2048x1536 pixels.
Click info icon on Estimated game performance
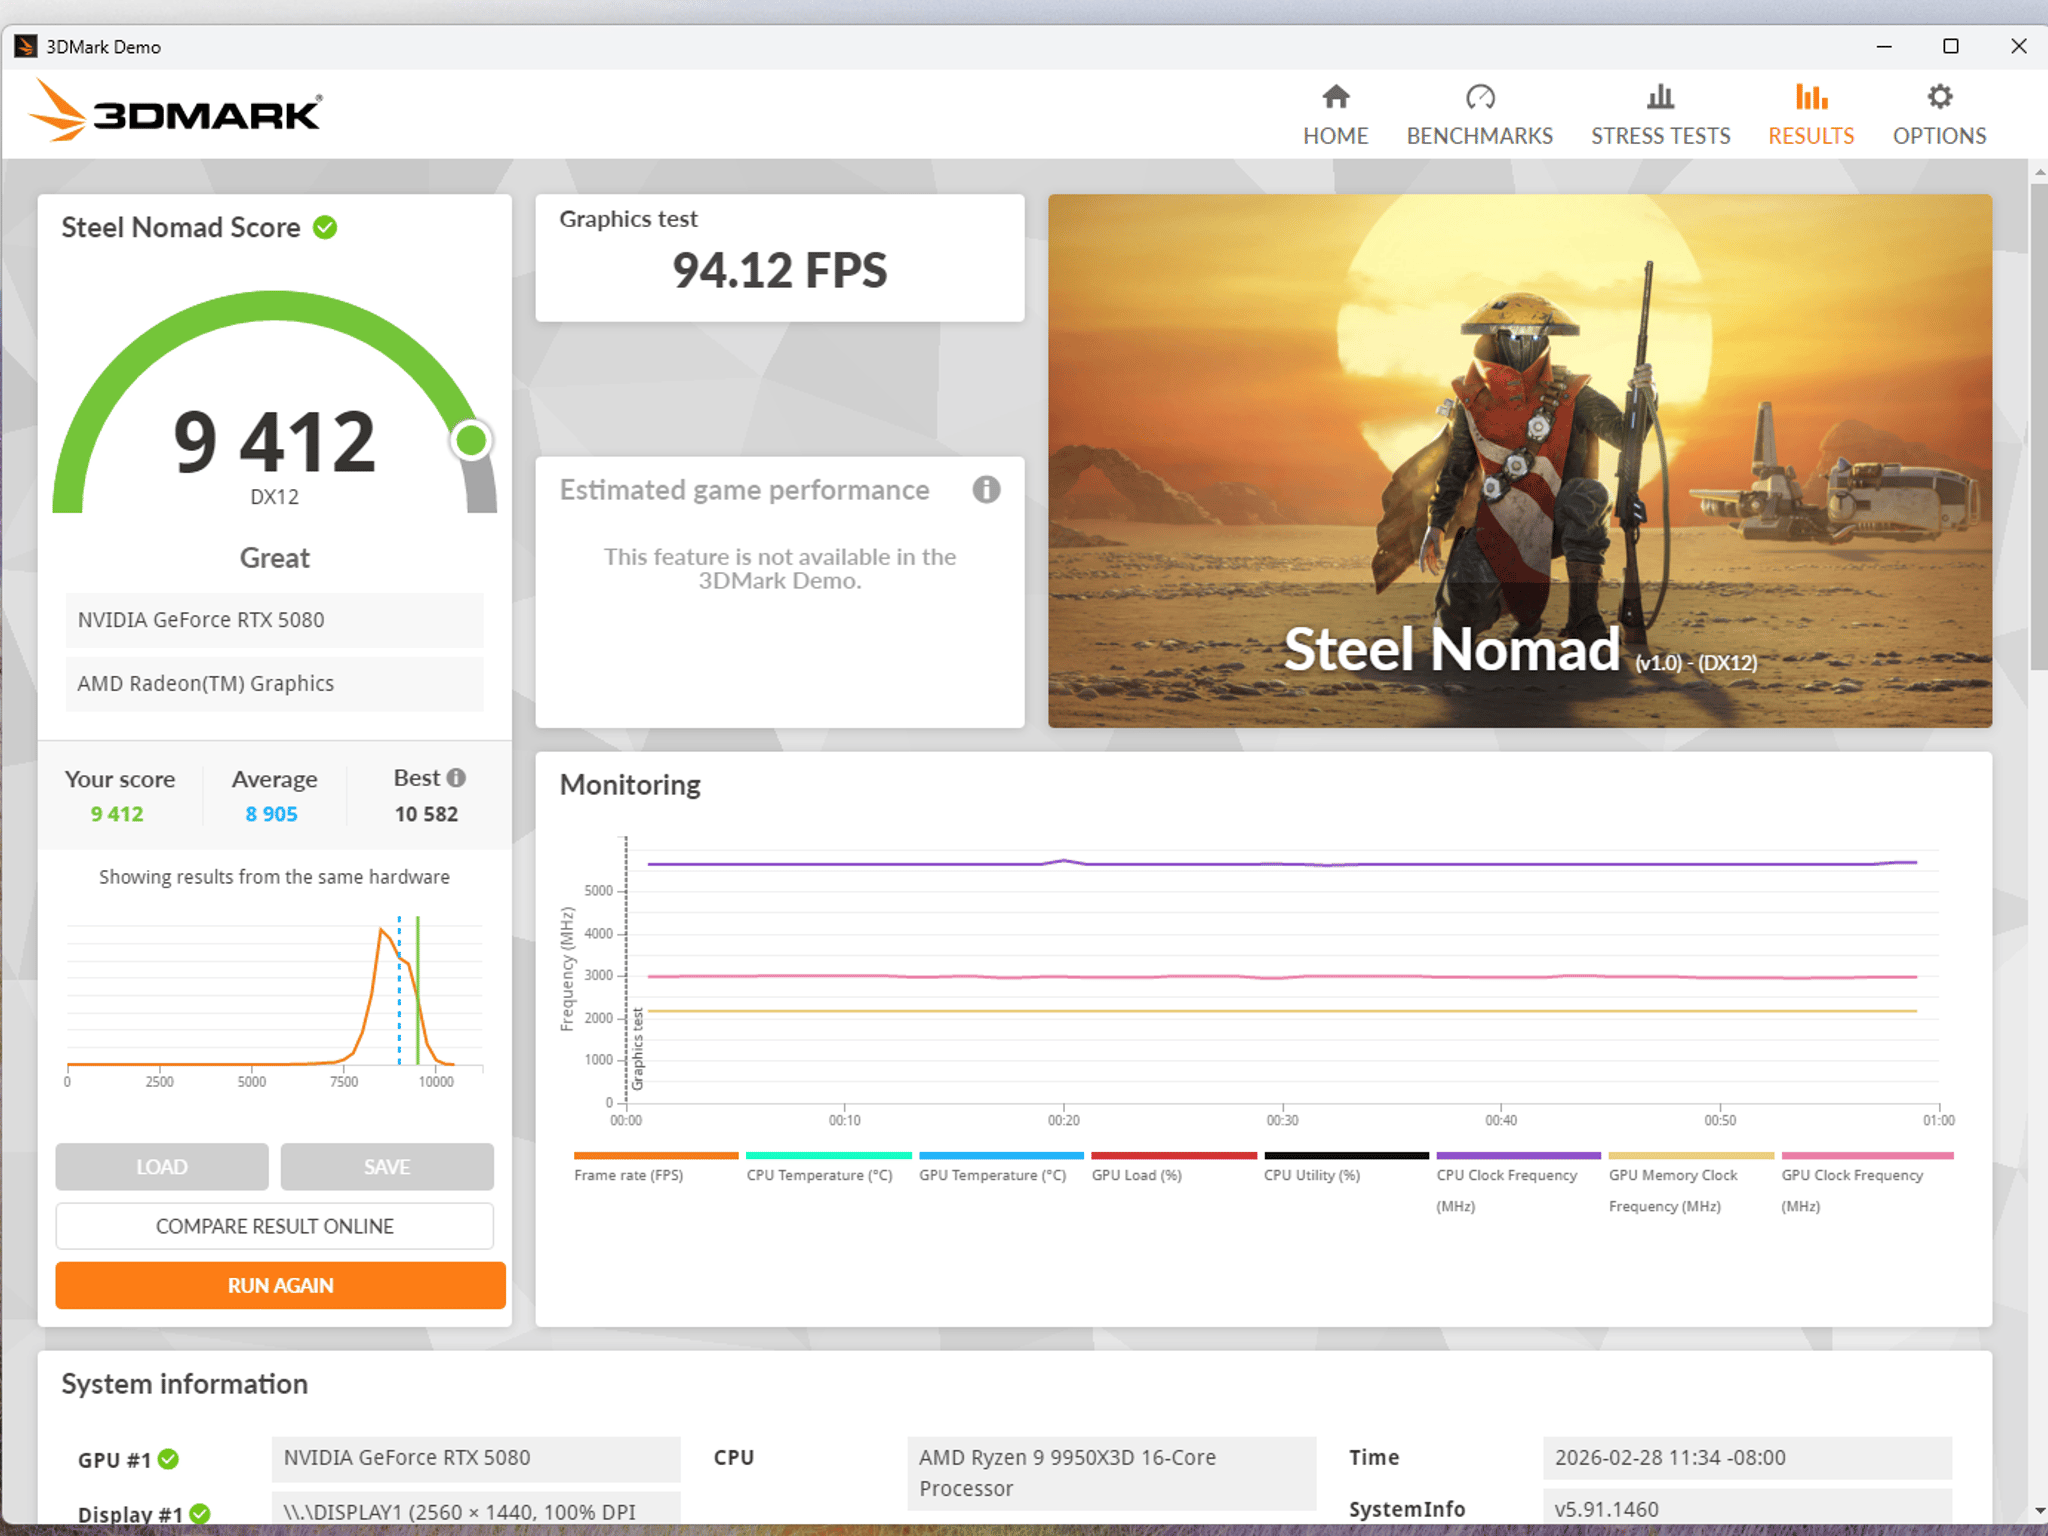tap(986, 490)
